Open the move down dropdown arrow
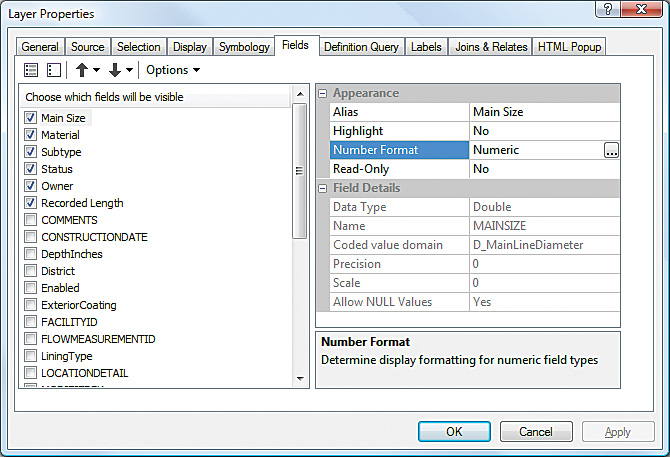 (x=130, y=70)
